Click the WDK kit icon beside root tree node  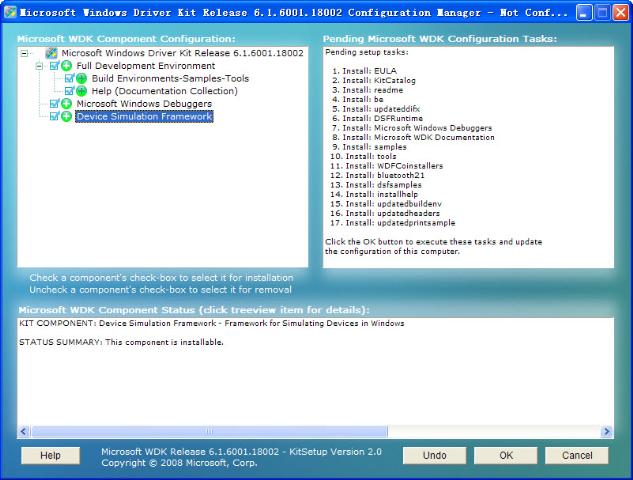51,53
